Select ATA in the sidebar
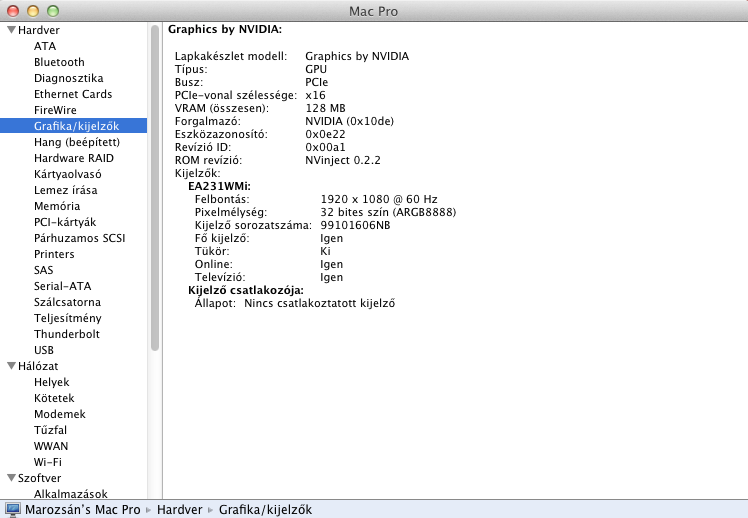This screenshot has width=748, height=518. point(45,46)
